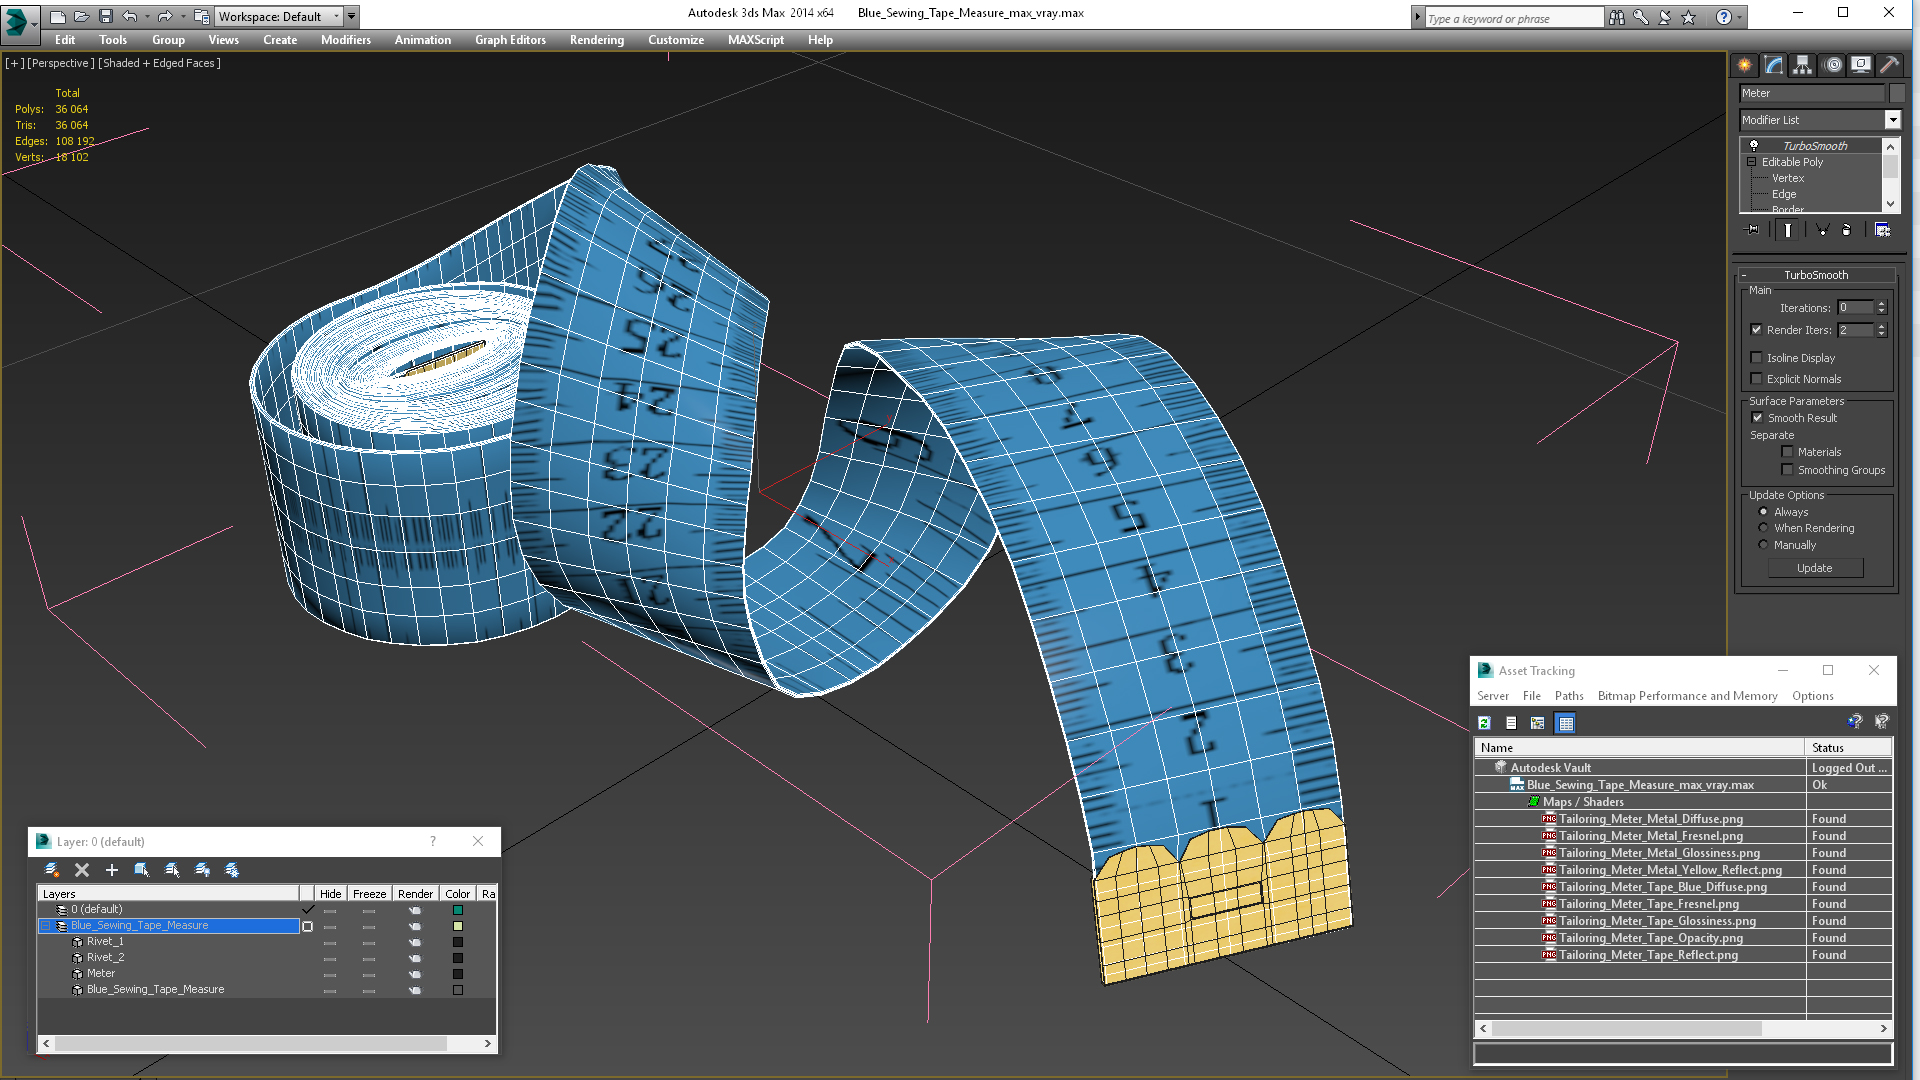The height and width of the screenshot is (1080, 1920).
Task: Click Delete Layer X icon
Action: (82, 870)
